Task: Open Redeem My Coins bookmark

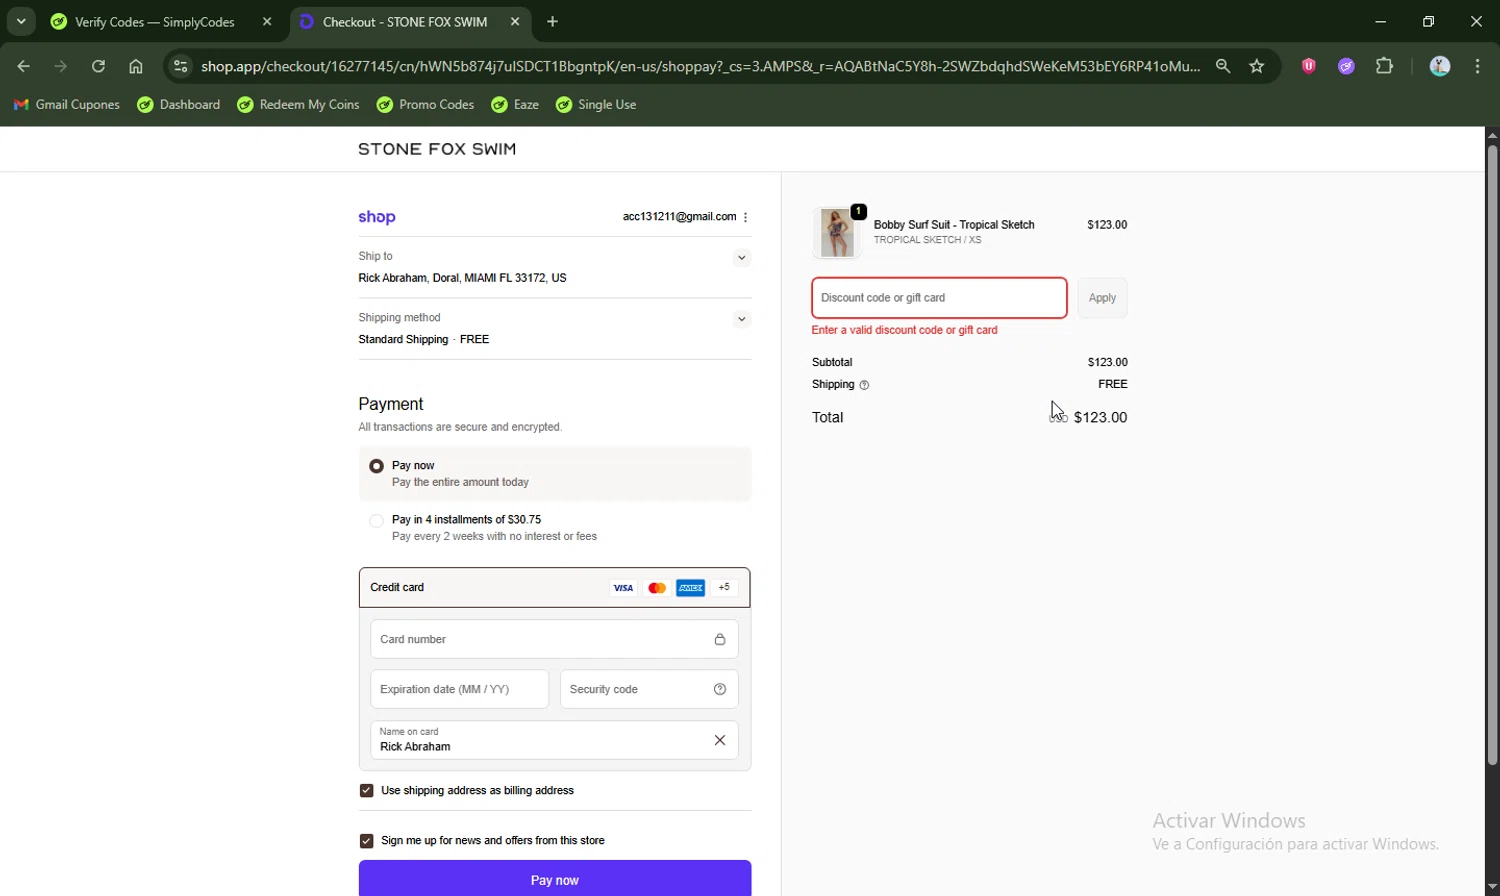Action: click(x=298, y=104)
